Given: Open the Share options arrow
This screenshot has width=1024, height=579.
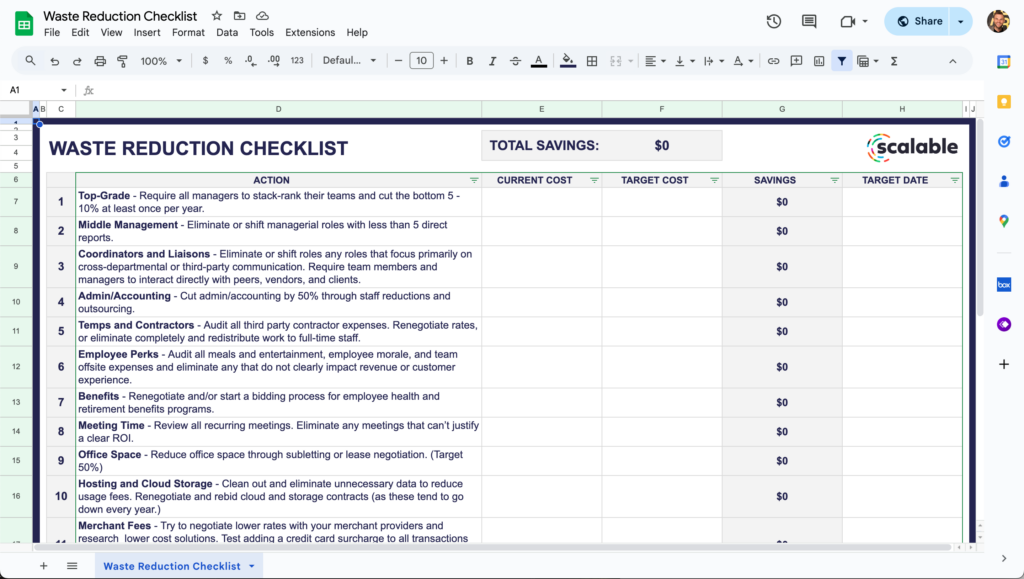Looking at the screenshot, I should [961, 21].
